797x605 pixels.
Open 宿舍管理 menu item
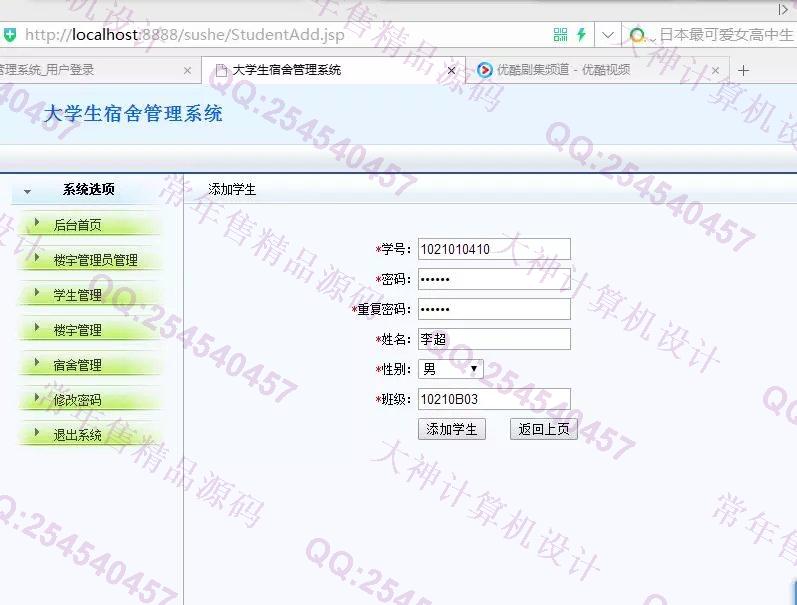(x=77, y=365)
